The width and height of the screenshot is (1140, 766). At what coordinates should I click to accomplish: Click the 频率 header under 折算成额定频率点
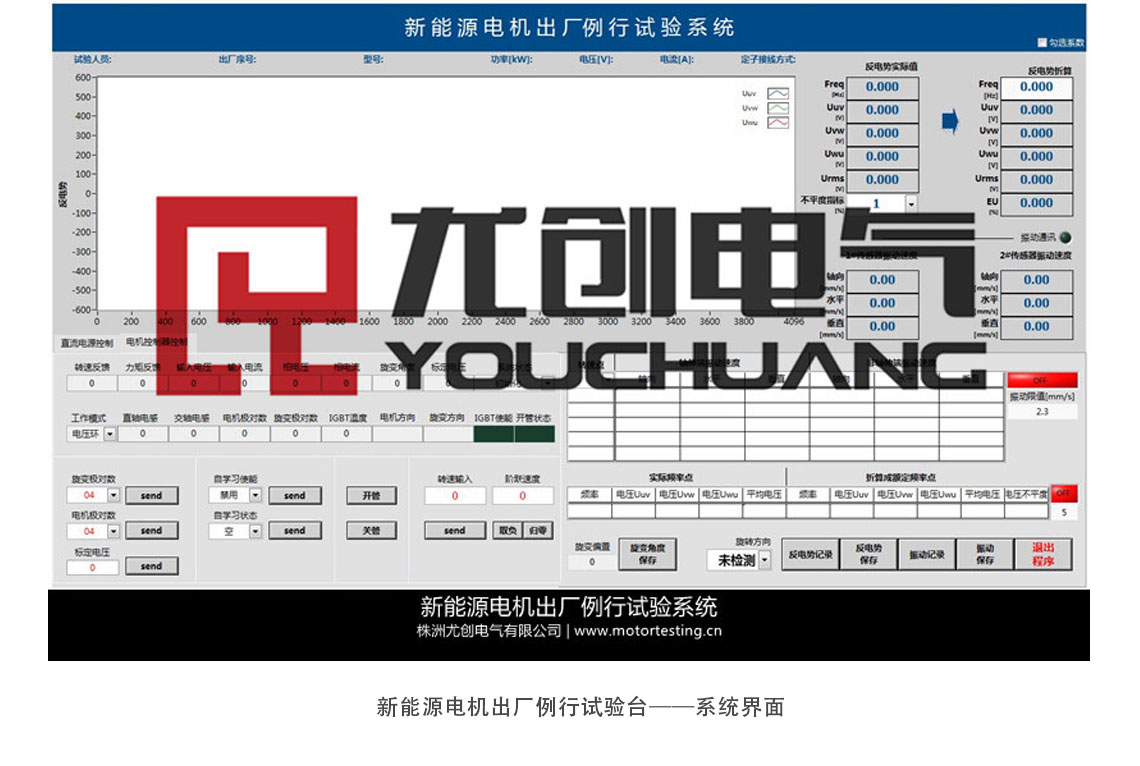click(x=808, y=494)
